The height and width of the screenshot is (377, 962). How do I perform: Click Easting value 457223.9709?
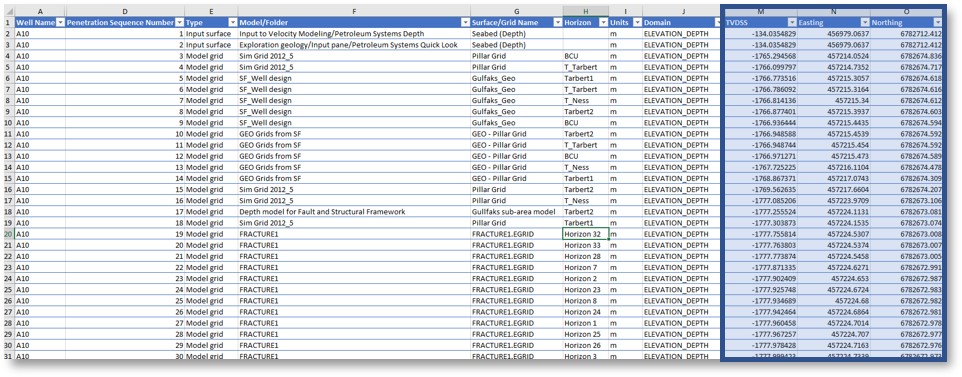click(x=833, y=200)
